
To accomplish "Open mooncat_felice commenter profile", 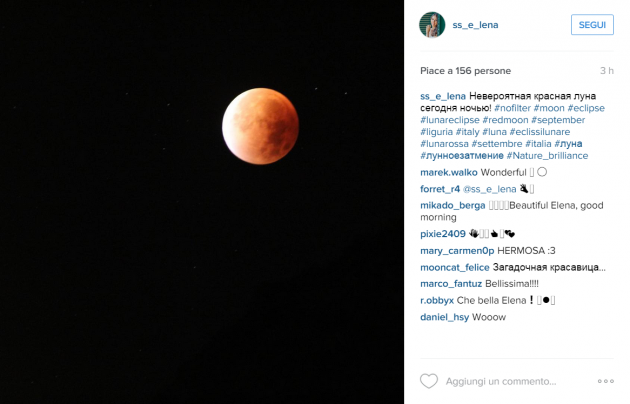I will pos(455,267).
